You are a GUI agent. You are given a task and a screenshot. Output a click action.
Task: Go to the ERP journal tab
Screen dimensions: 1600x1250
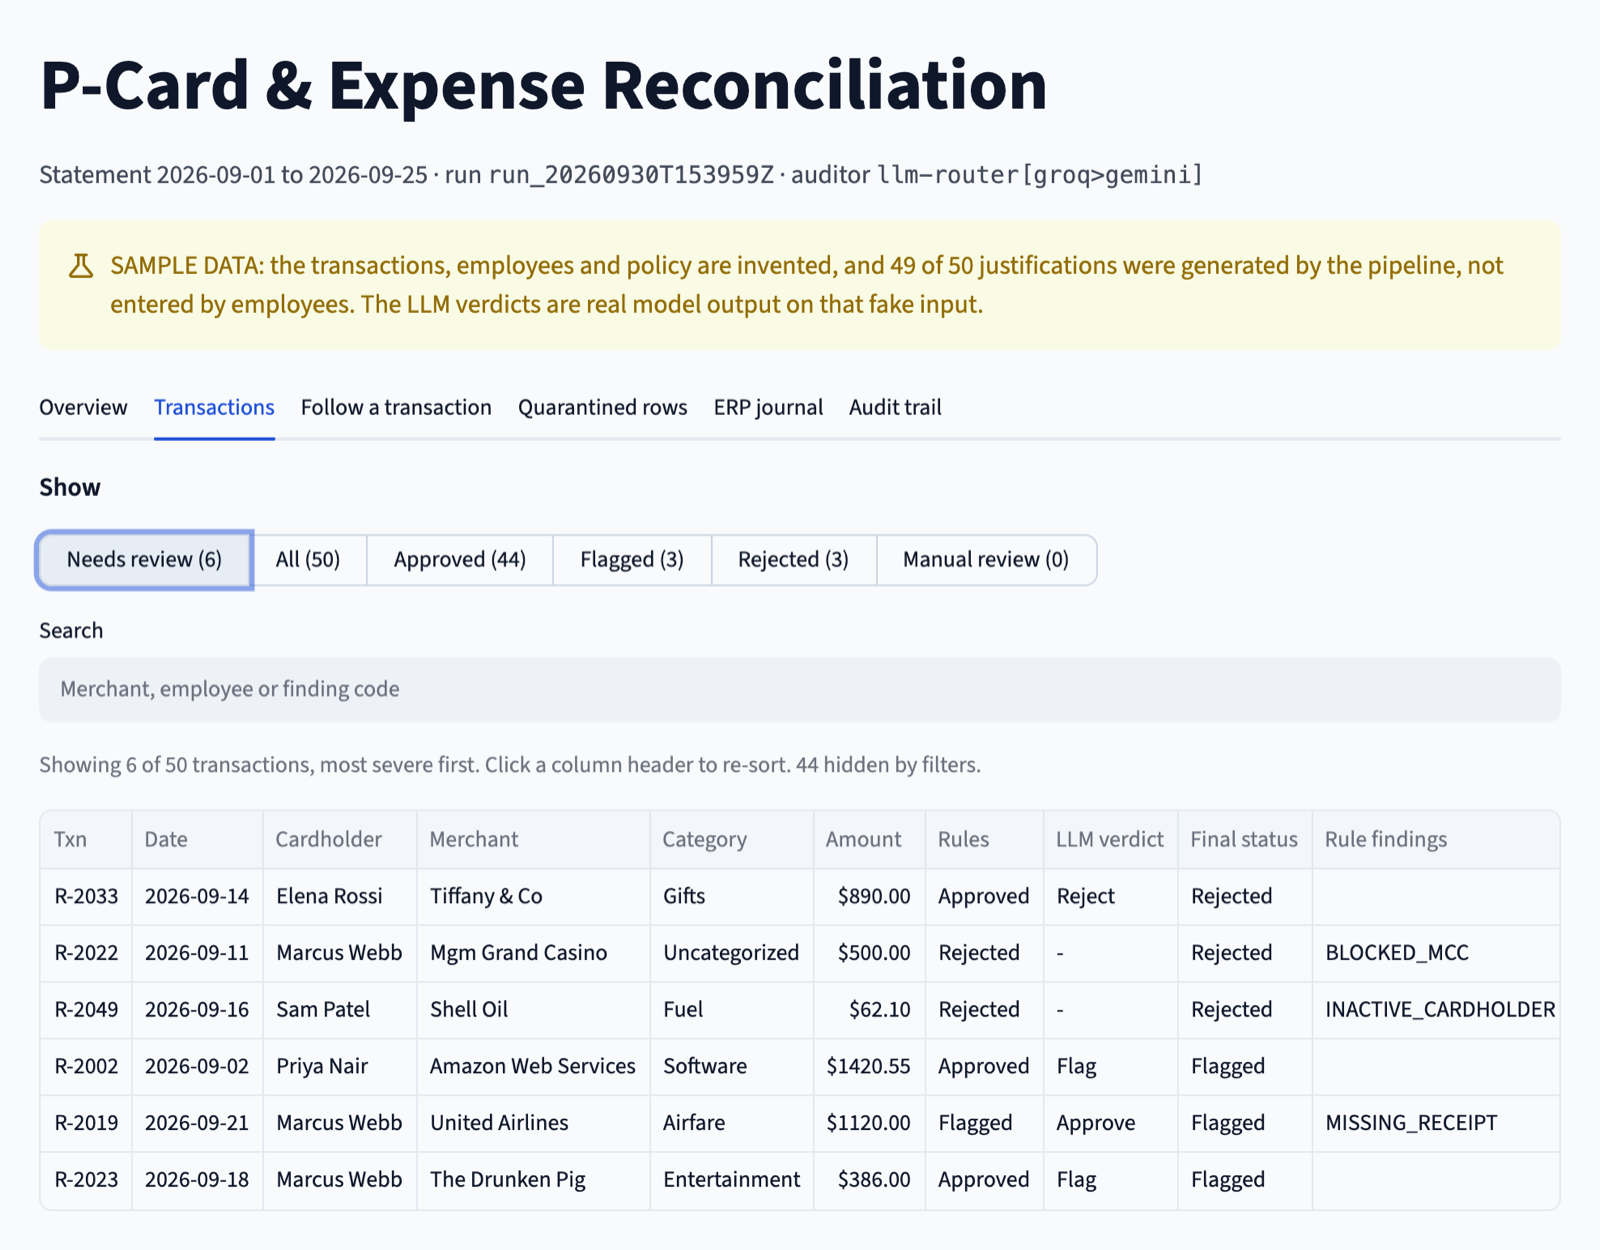(x=768, y=407)
